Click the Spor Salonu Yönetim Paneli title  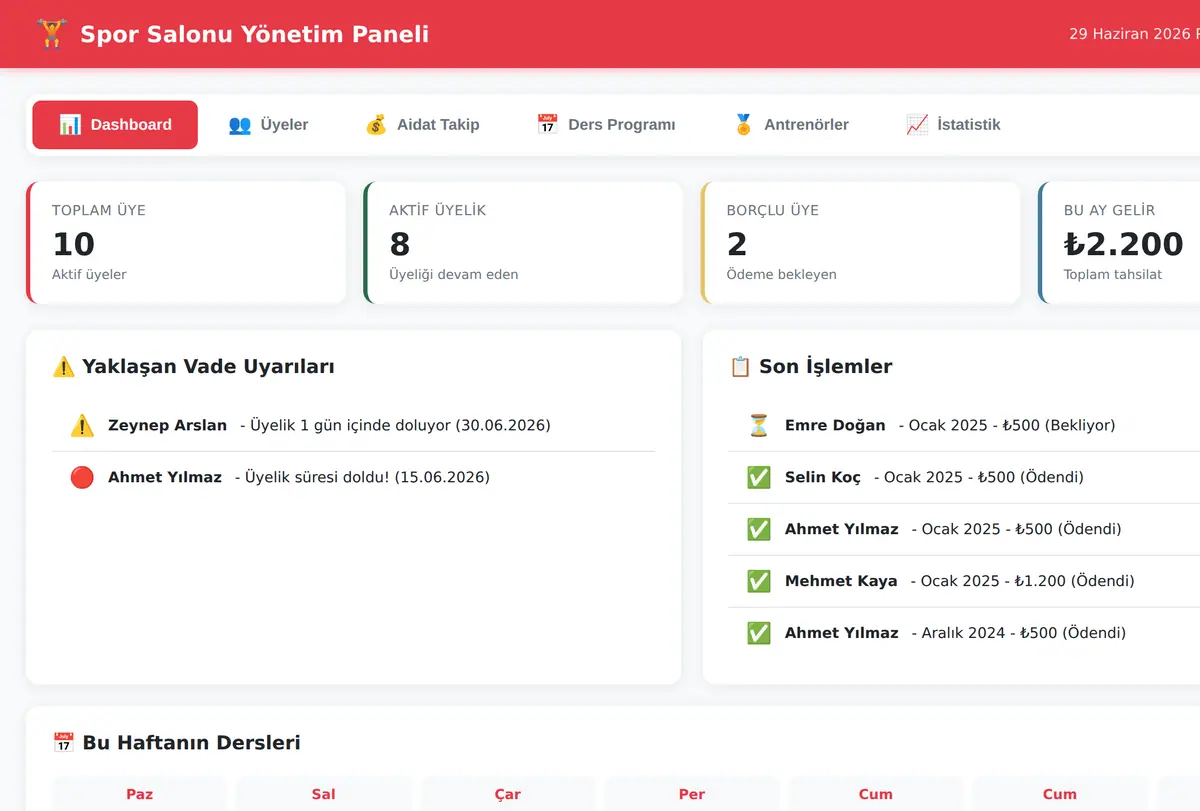pyautogui.click(x=254, y=34)
